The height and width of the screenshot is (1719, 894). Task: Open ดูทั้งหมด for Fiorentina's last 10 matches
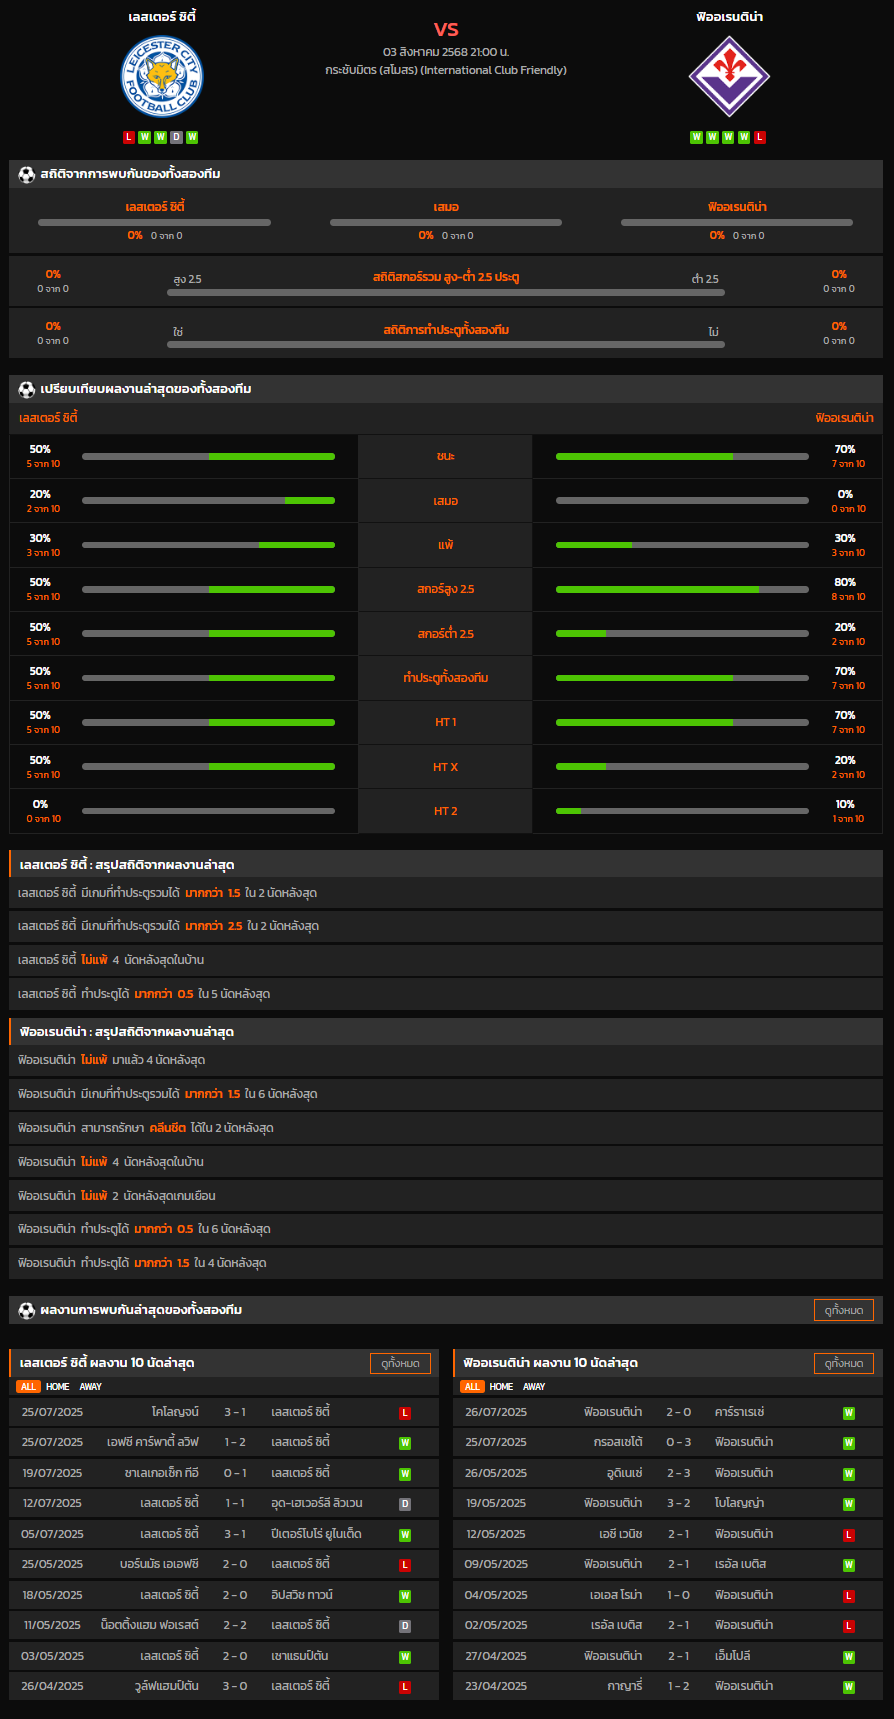coord(844,1363)
